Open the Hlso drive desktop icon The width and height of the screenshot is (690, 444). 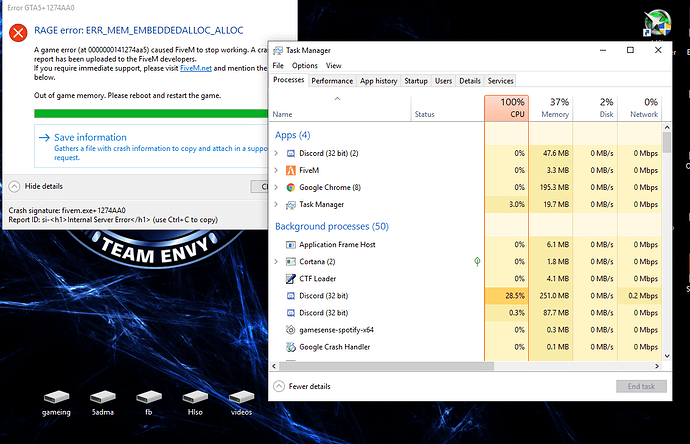coord(195,397)
